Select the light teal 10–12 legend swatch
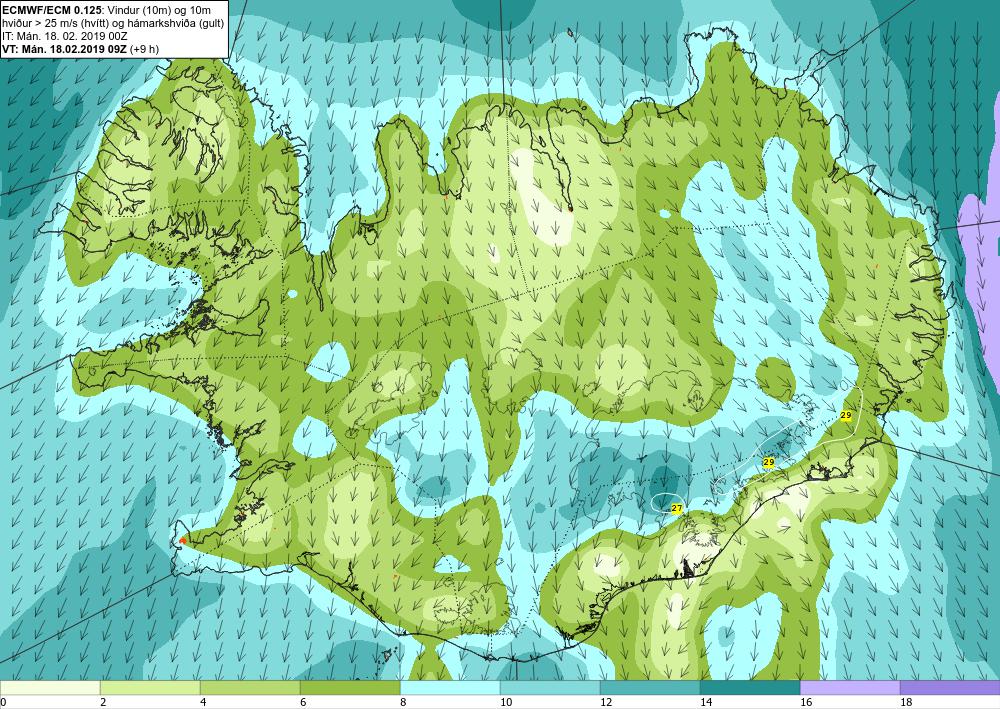The height and width of the screenshot is (709, 1000). click(550, 687)
